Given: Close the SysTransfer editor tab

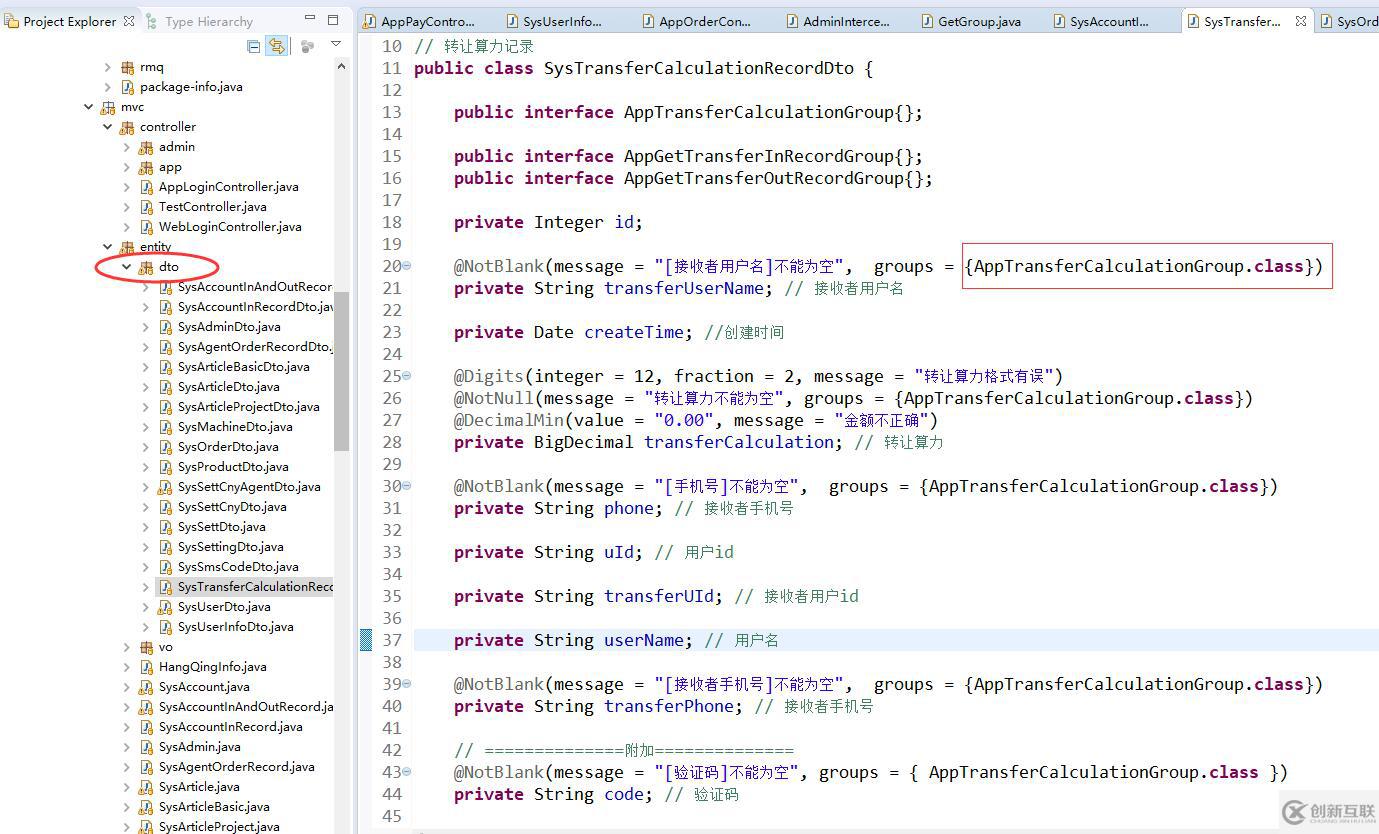Looking at the screenshot, I should (1301, 21).
